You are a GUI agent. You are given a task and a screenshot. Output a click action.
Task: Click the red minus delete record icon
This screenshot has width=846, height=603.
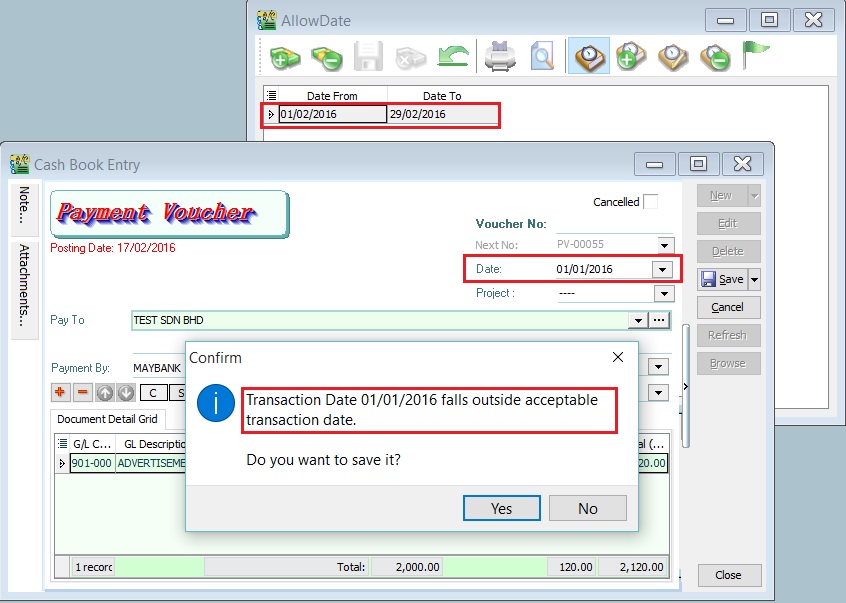click(x=326, y=58)
